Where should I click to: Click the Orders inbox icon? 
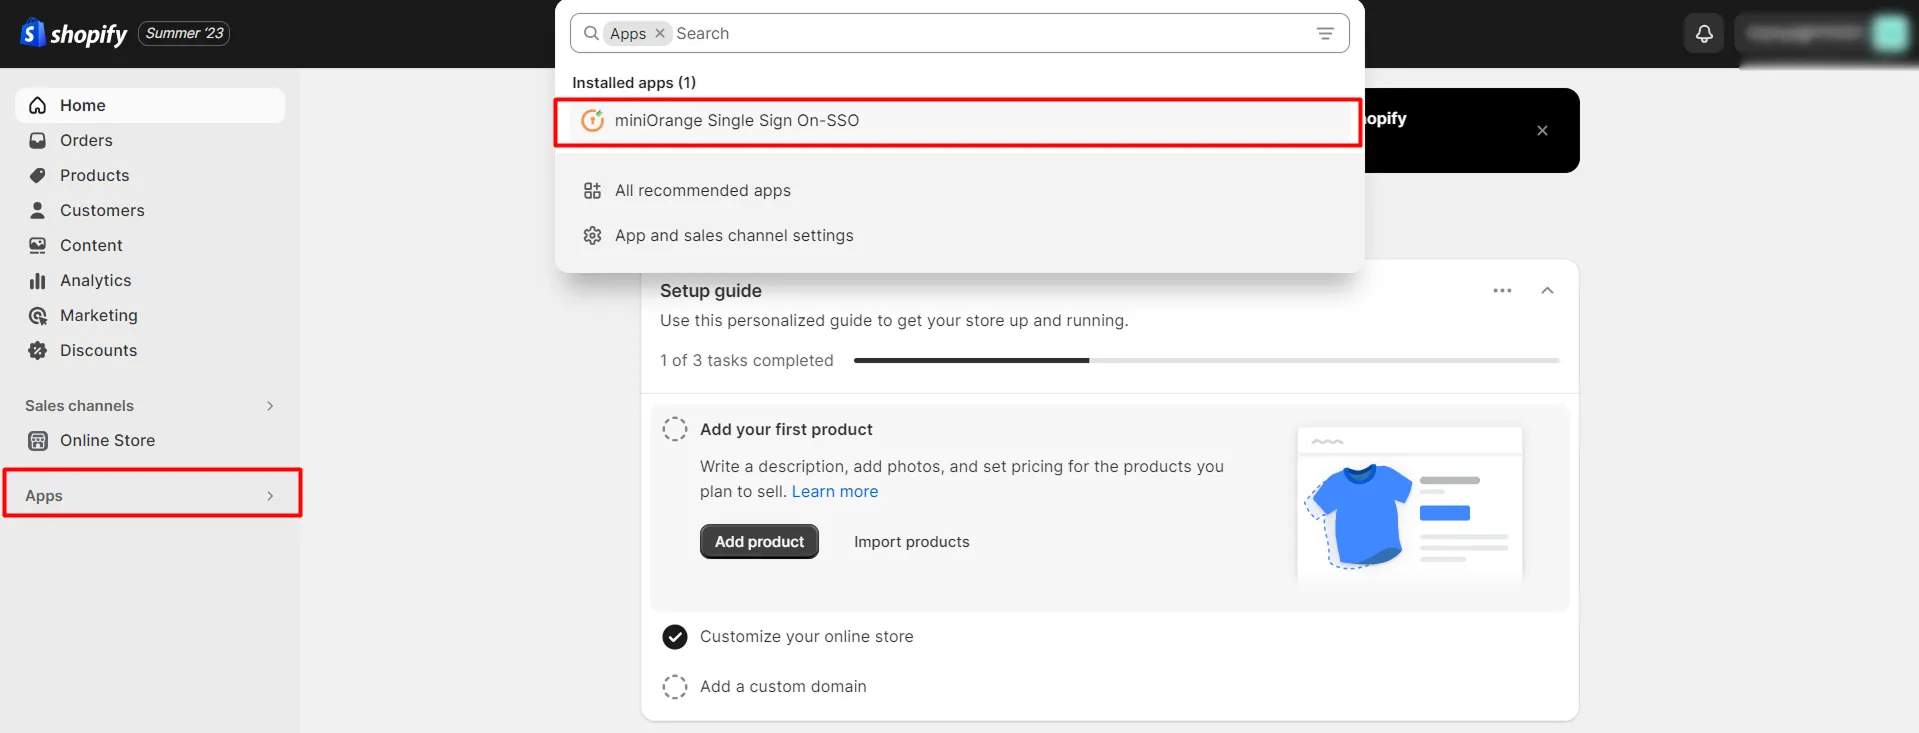pyautogui.click(x=38, y=140)
